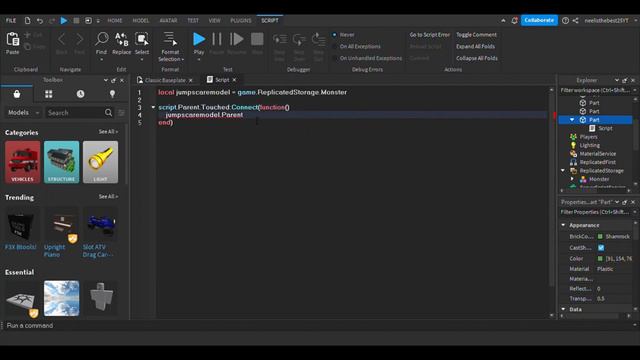Viewport: 640px width, 360px height.
Task: Click Collapse All Folds action
Action: tap(477, 58)
